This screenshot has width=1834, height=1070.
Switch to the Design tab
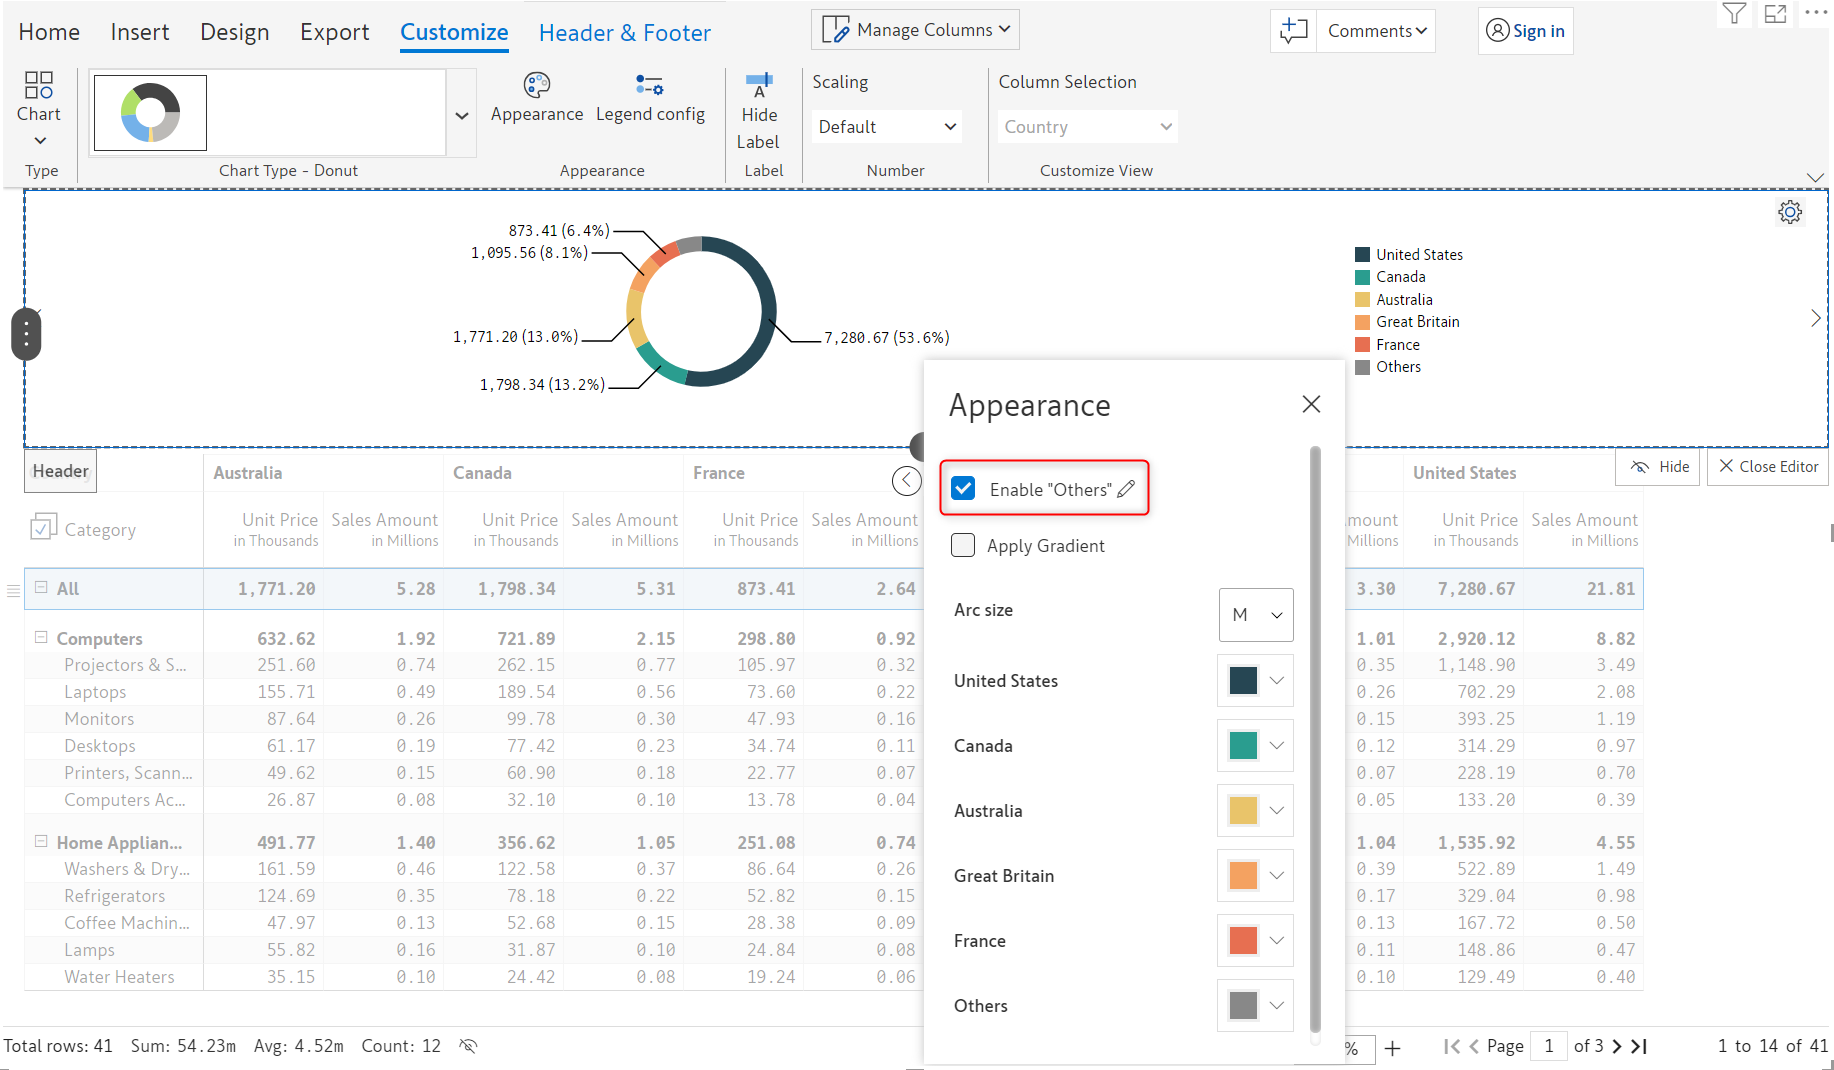click(234, 32)
